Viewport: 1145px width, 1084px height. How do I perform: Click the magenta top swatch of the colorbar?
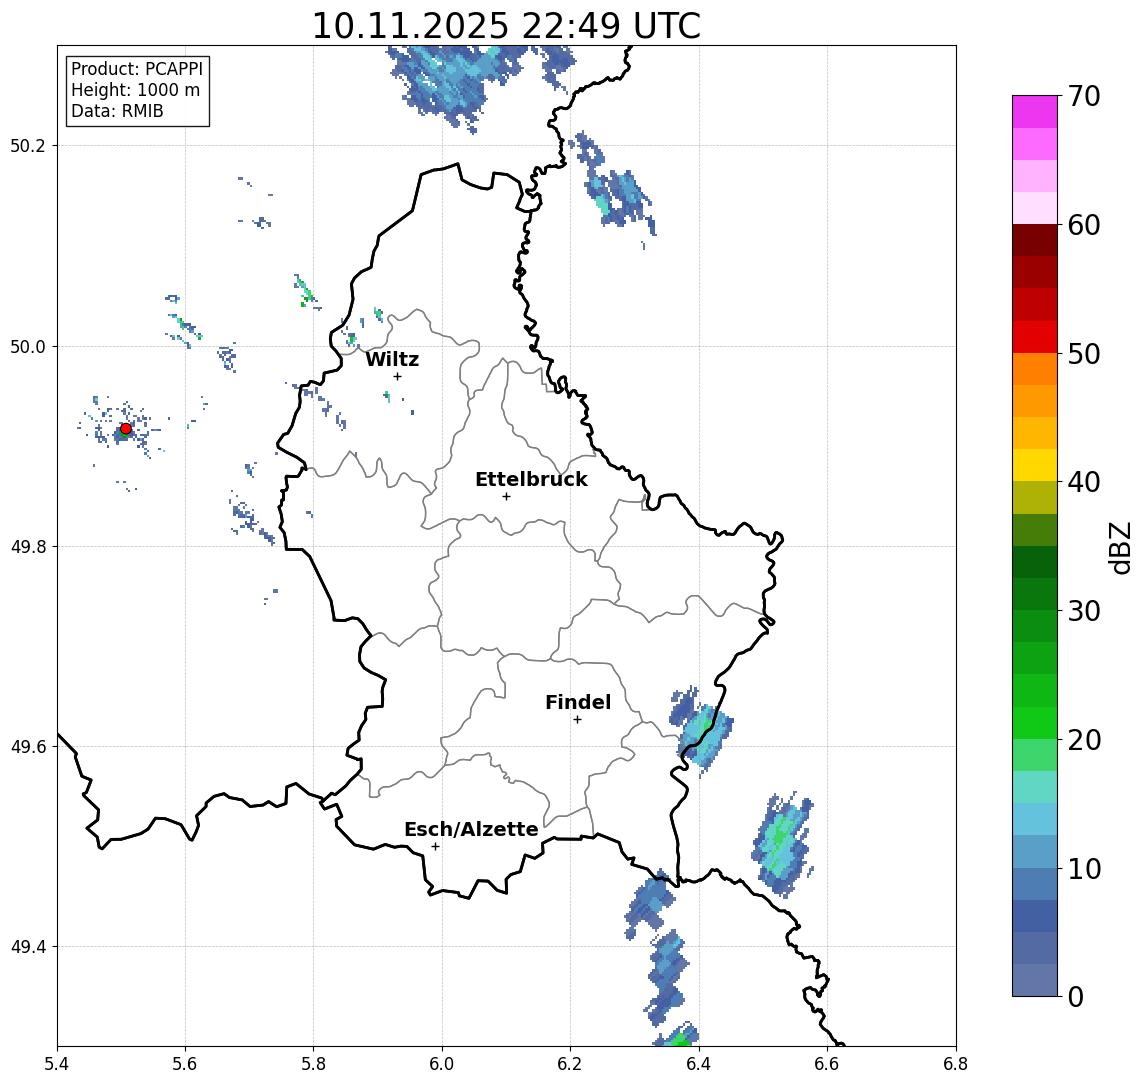[x=1035, y=112]
